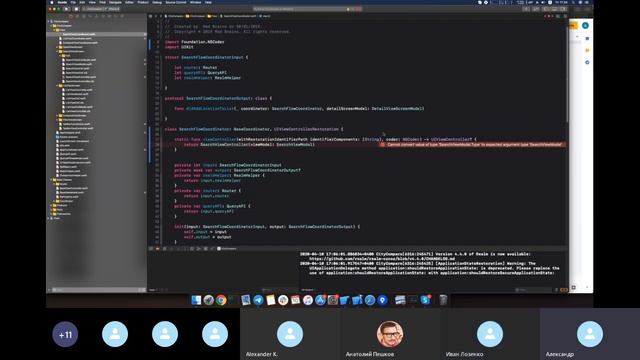Hide the debug area via debug bar button
The height and width of the screenshot is (360, 640).
coord(151,248)
